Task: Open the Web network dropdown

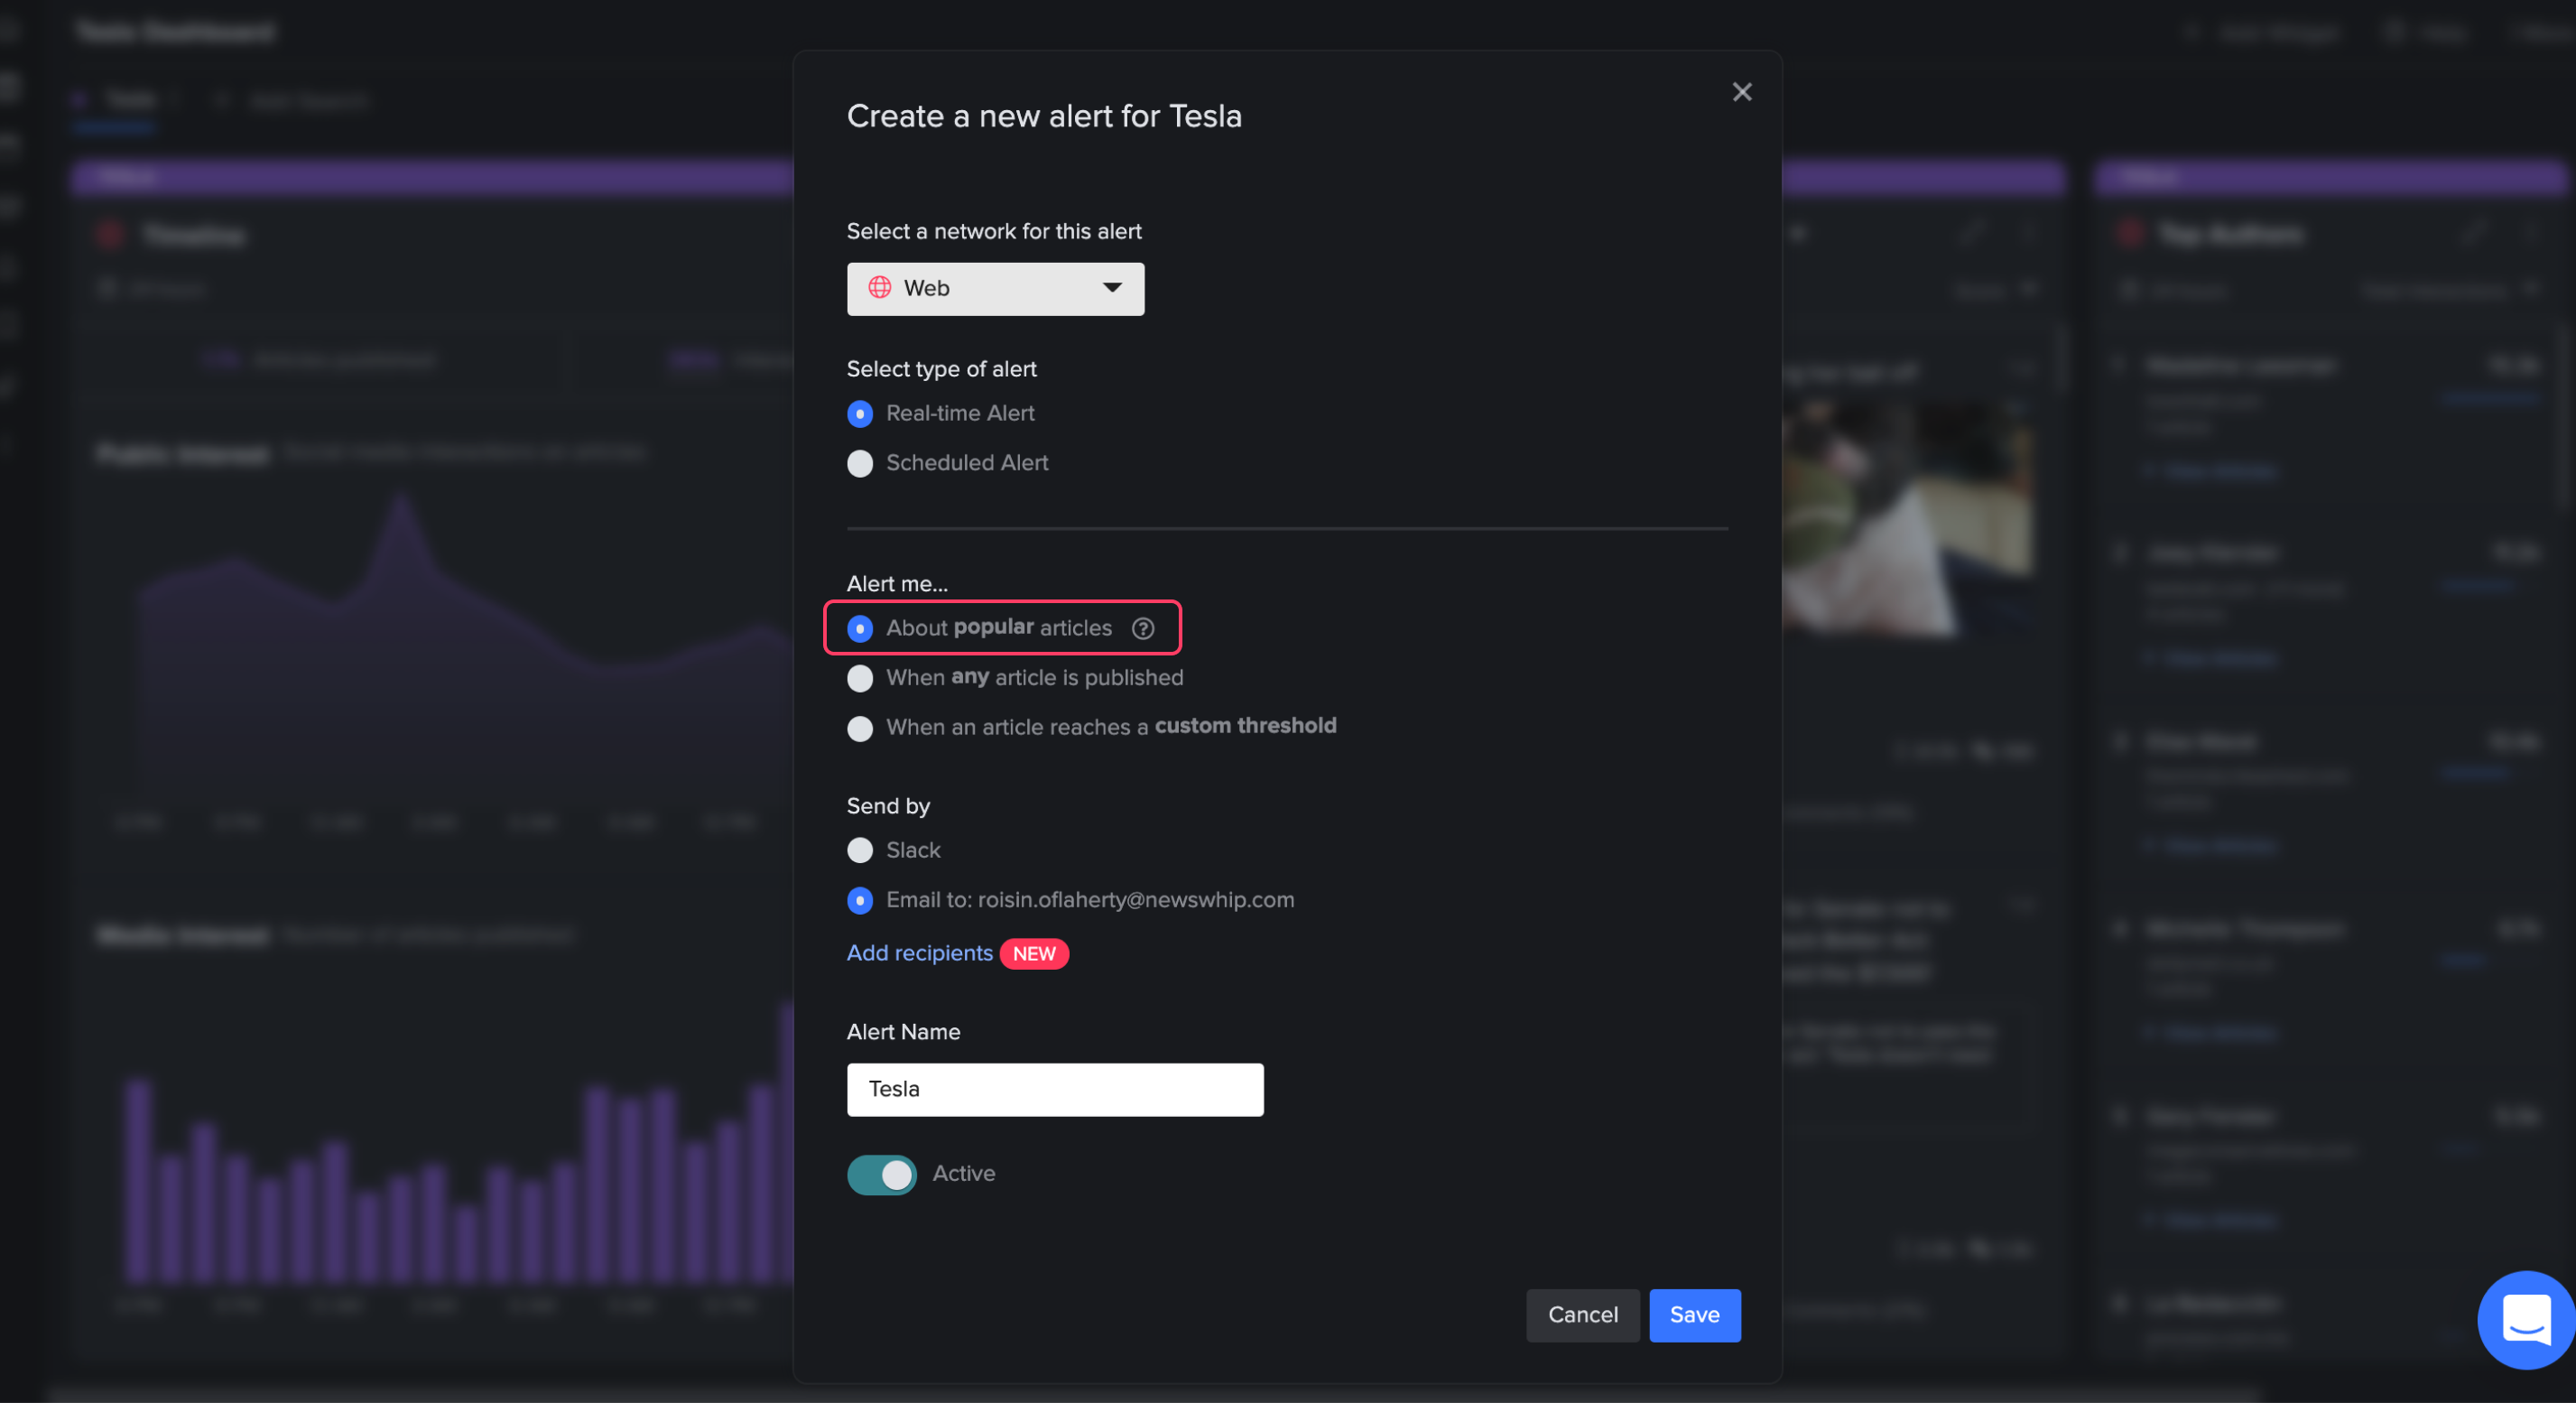Action: 995,289
